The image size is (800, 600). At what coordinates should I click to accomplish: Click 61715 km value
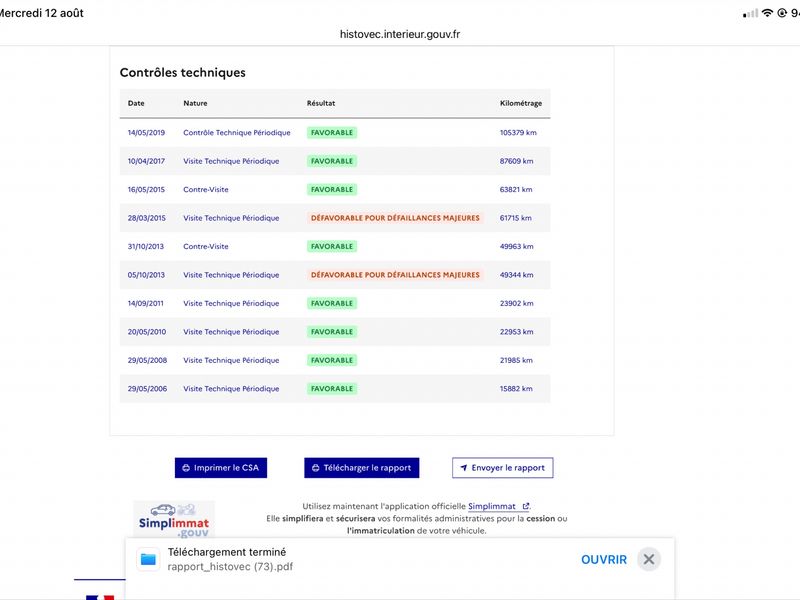[515, 218]
